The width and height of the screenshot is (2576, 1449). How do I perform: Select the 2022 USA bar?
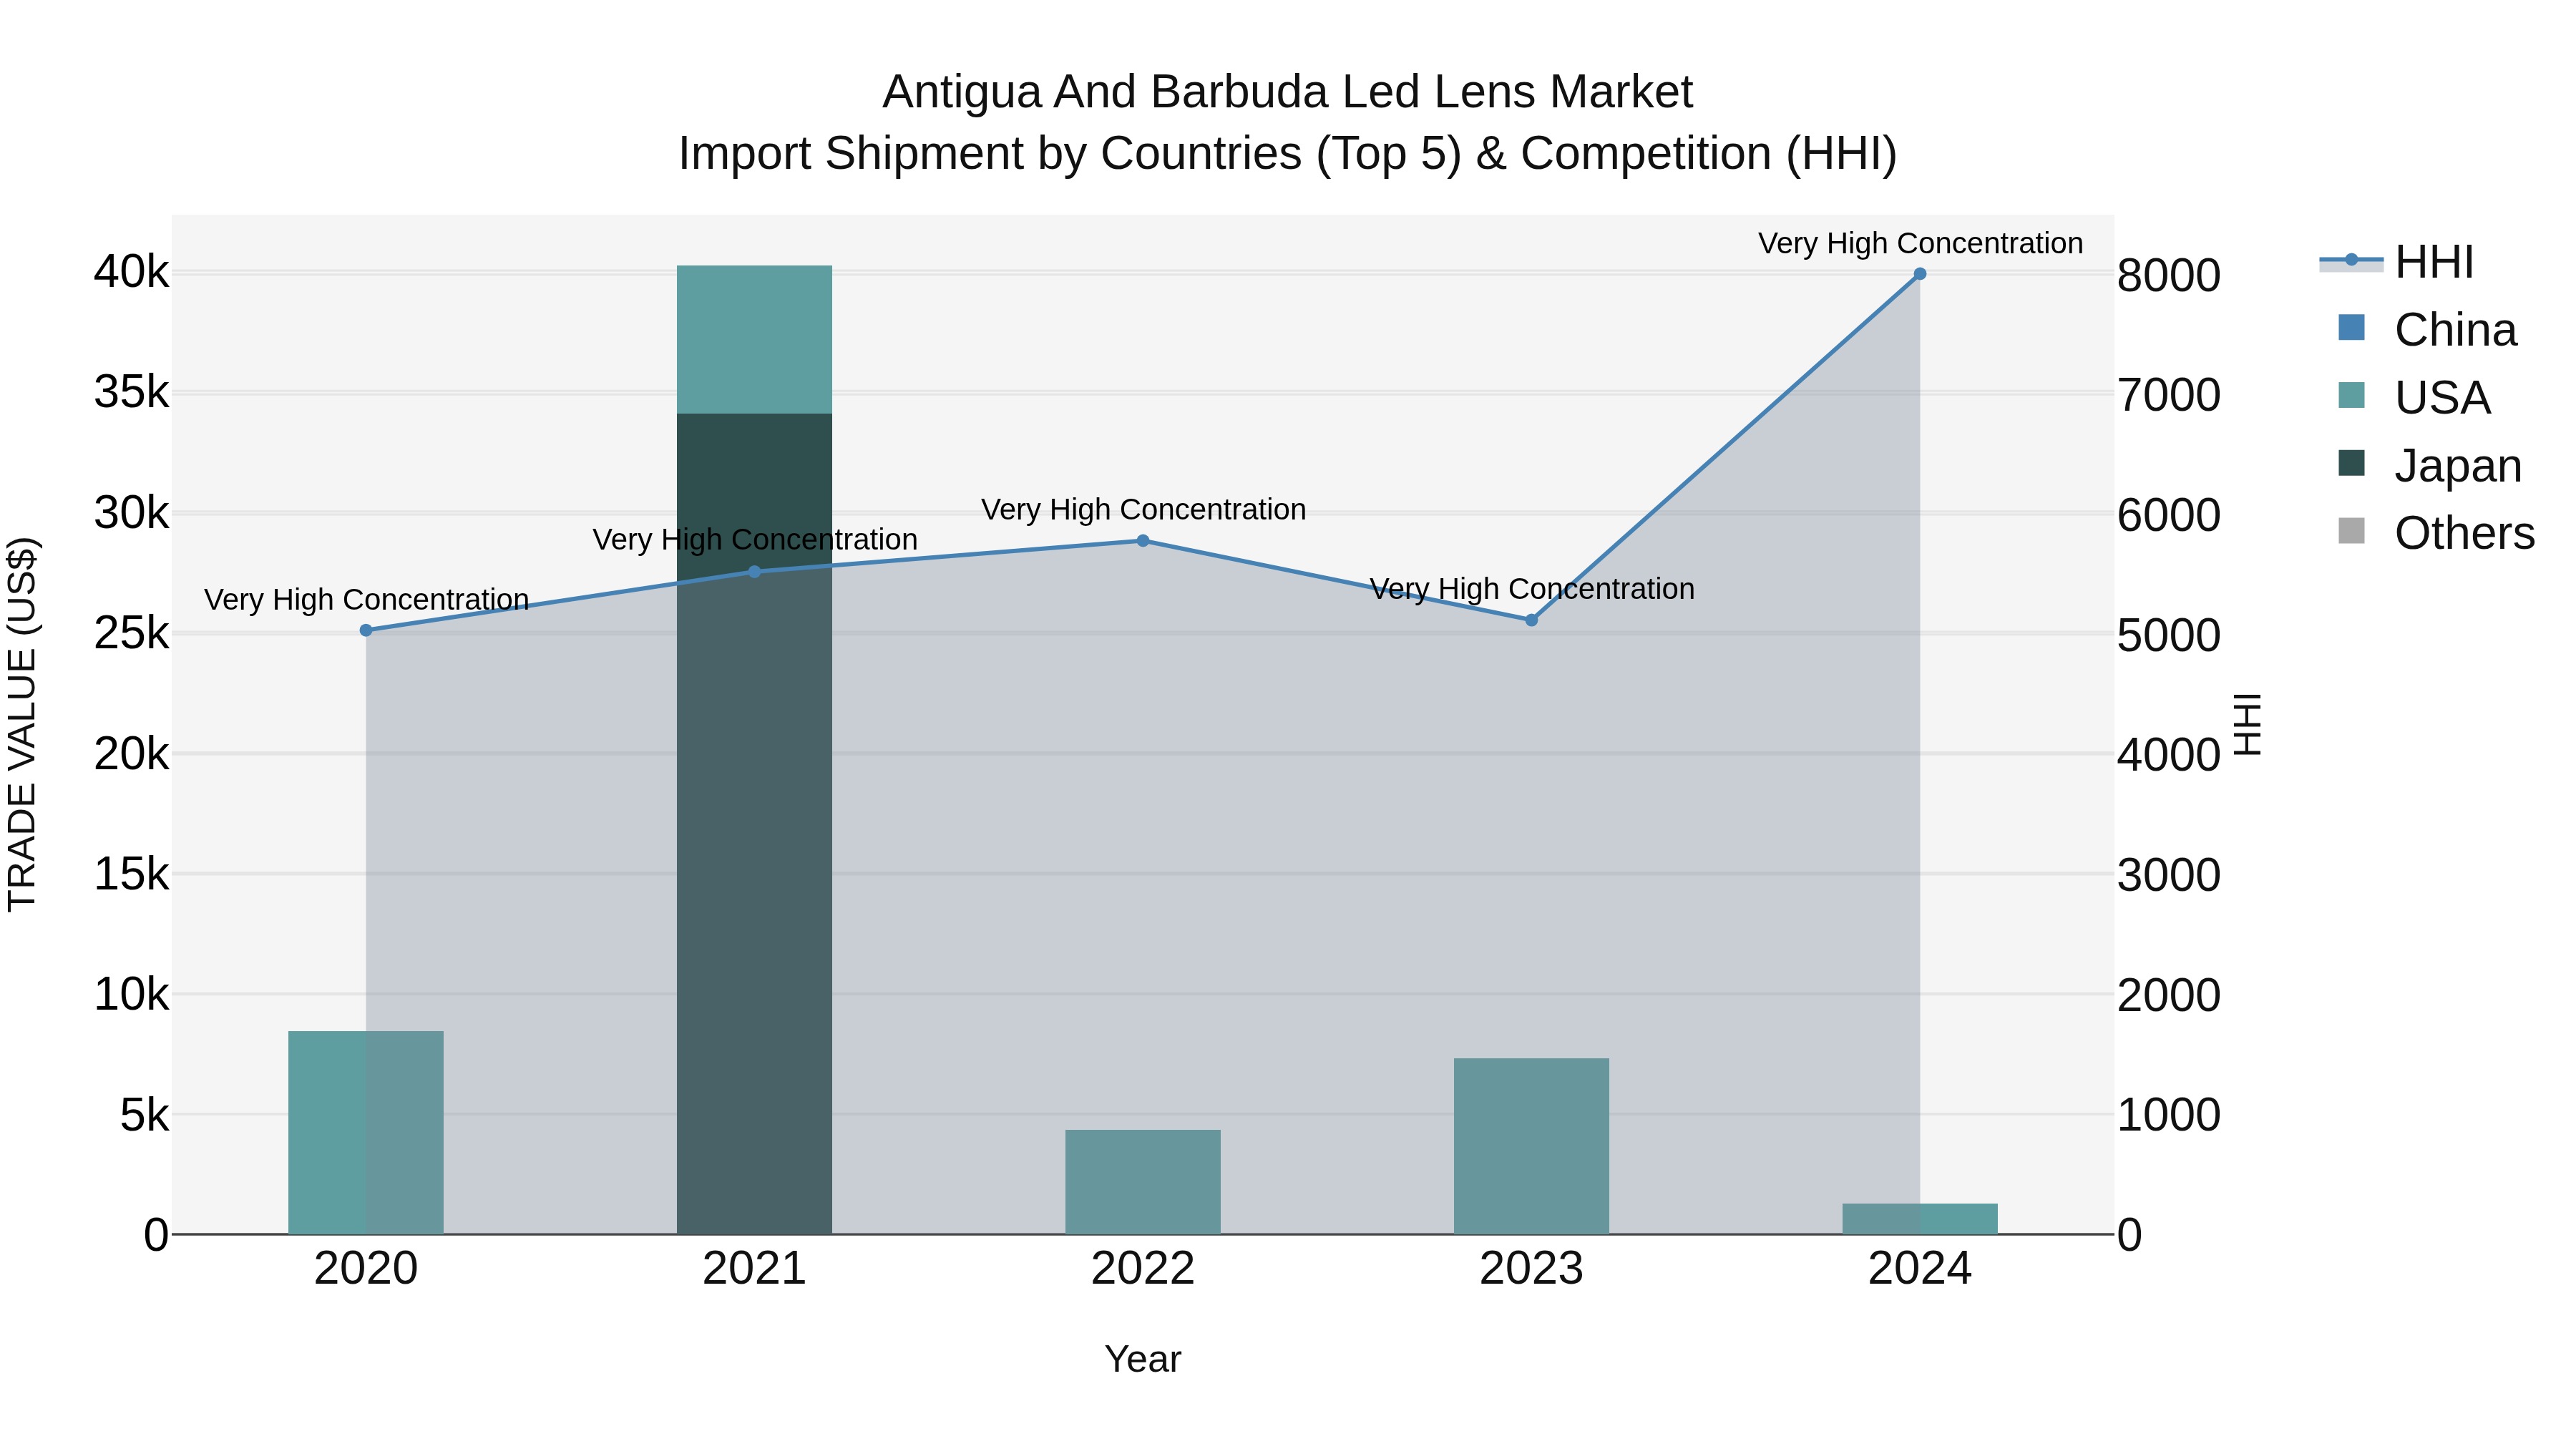click(x=1143, y=1182)
